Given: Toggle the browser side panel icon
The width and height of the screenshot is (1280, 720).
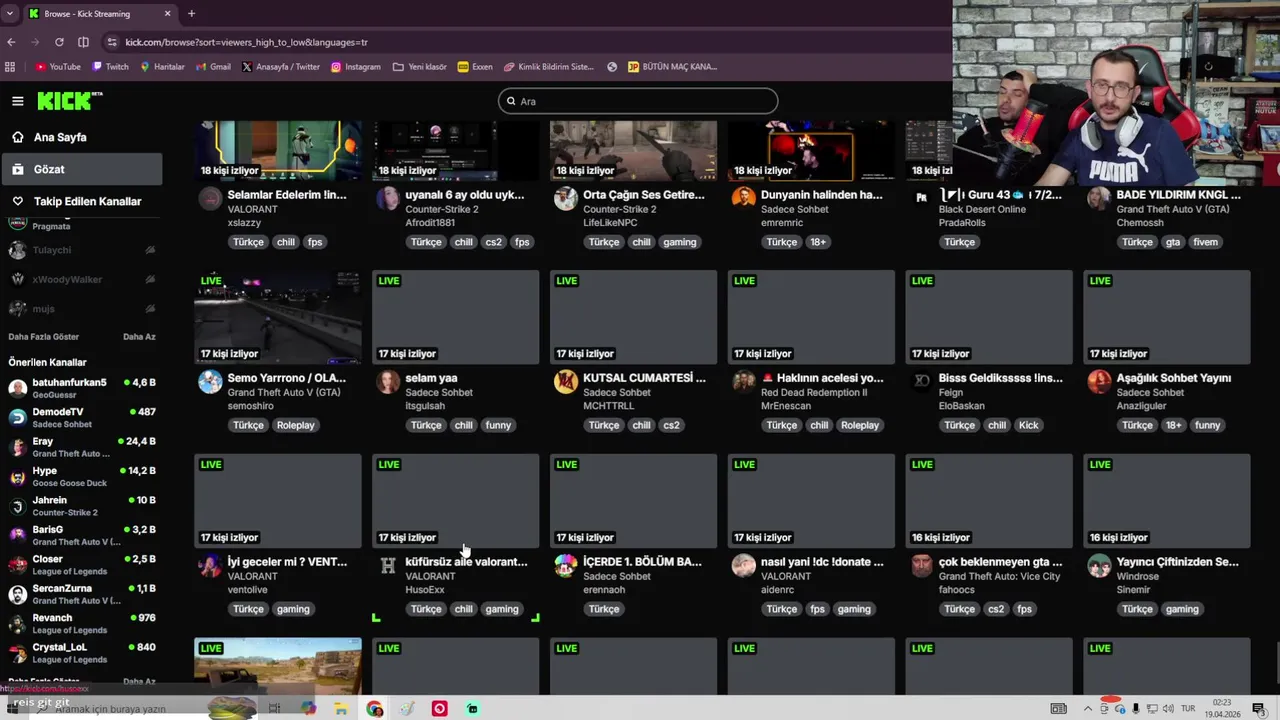Looking at the screenshot, I should pos(83,42).
